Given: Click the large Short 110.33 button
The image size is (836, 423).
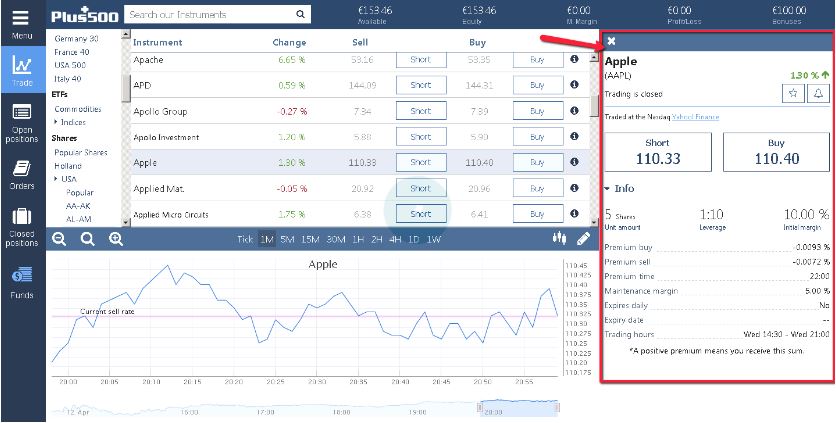Looking at the screenshot, I should coord(658,151).
